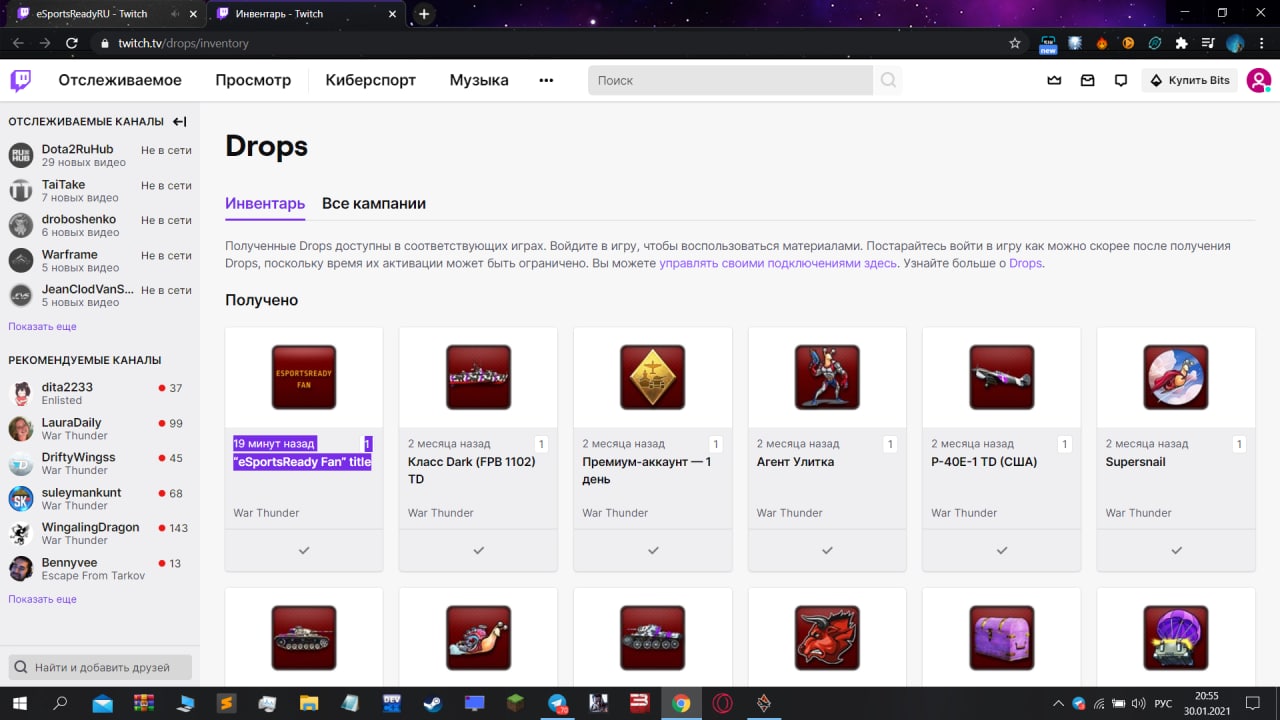
Task: Open JeanClodVanS... followed channel
Action: [x=100, y=295]
